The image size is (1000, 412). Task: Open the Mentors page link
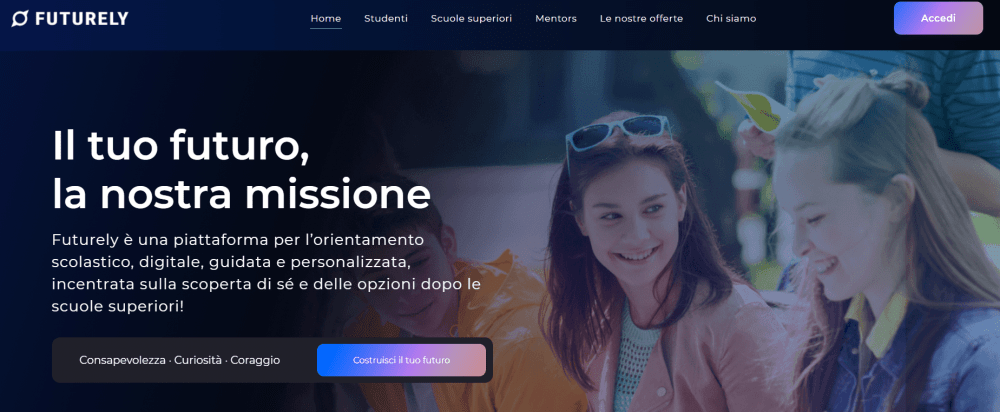(556, 18)
